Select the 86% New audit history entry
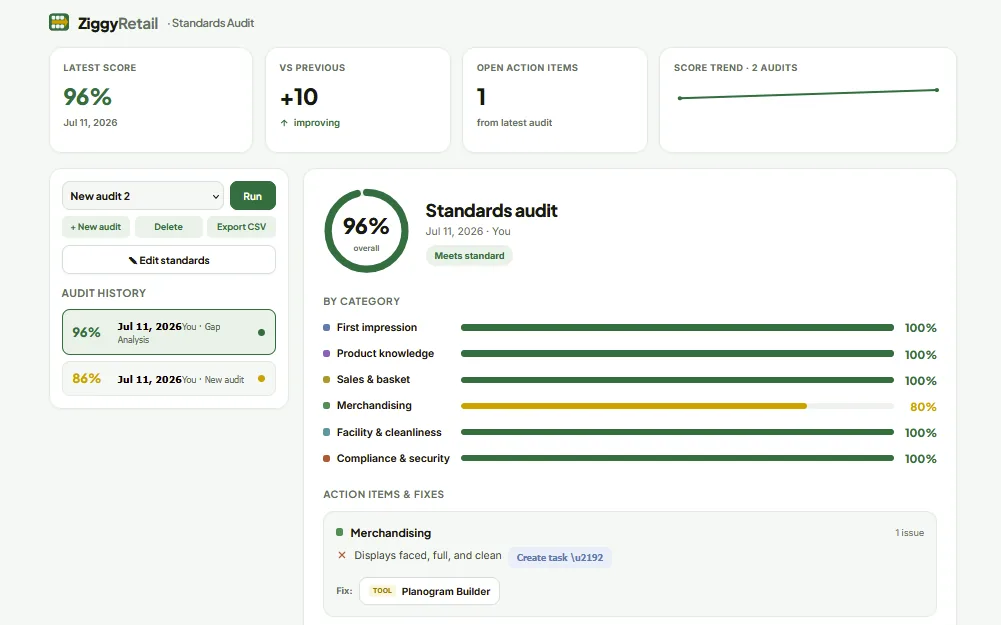This screenshot has height=625, width=1001. coord(169,379)
